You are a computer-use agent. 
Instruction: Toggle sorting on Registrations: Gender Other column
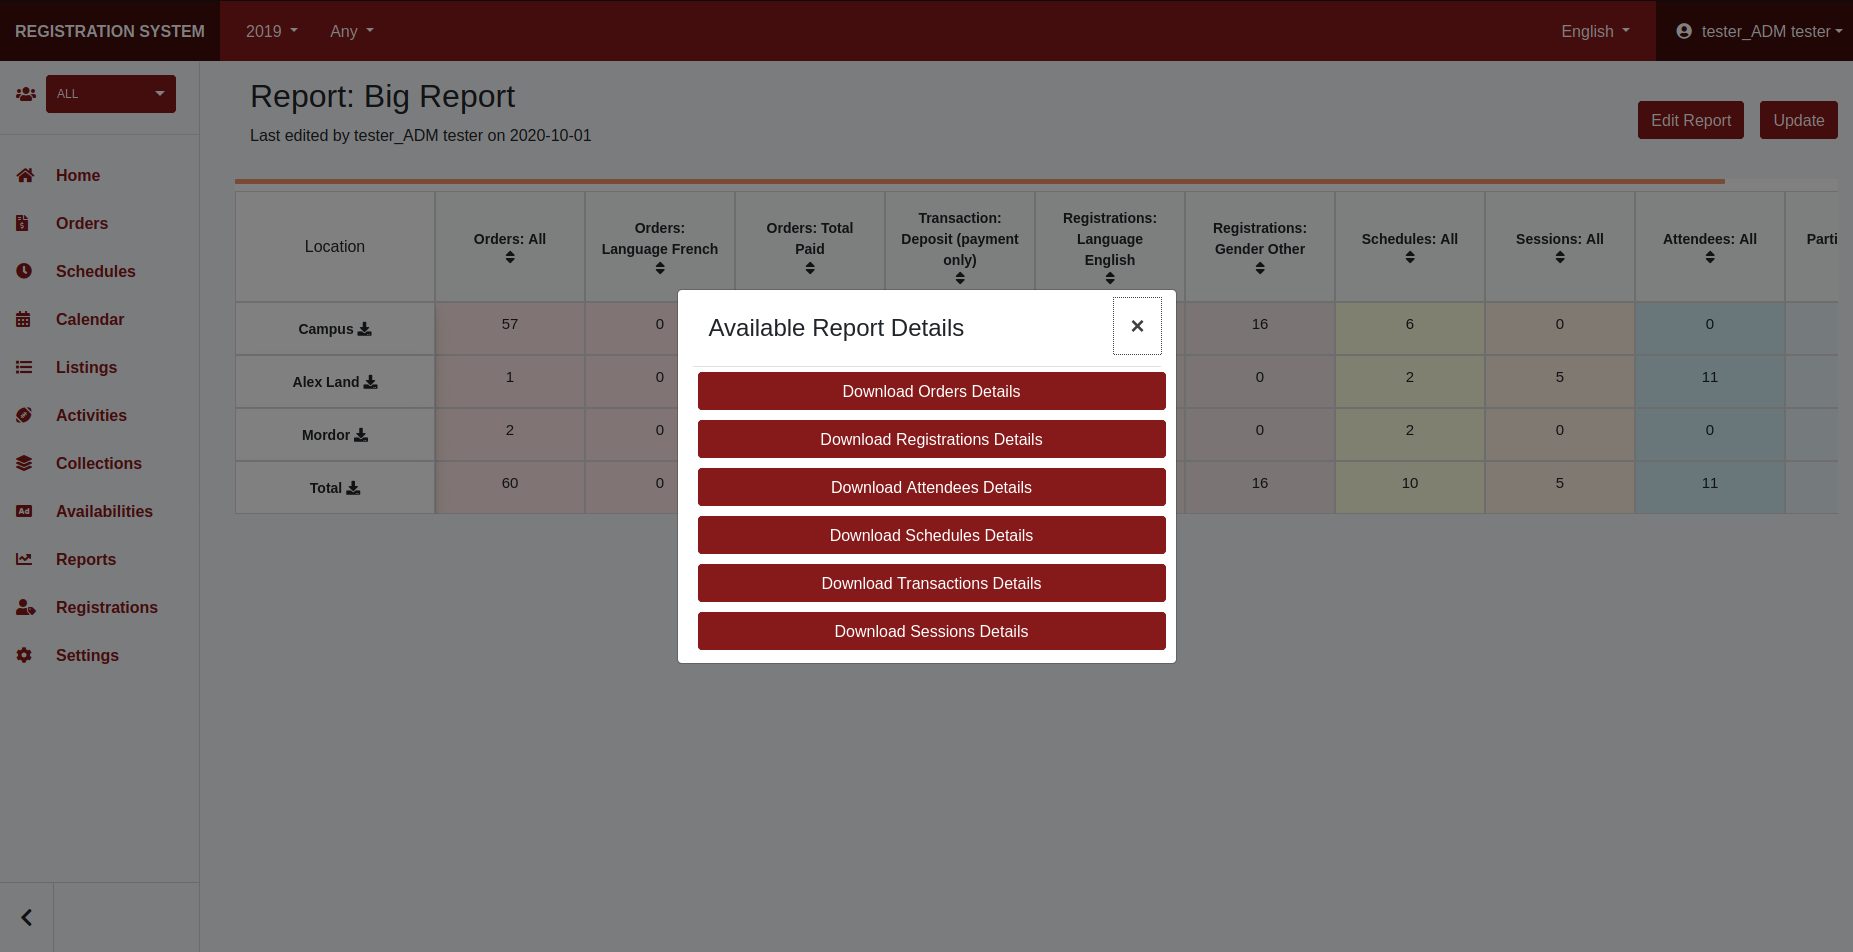click(1259, 267)
